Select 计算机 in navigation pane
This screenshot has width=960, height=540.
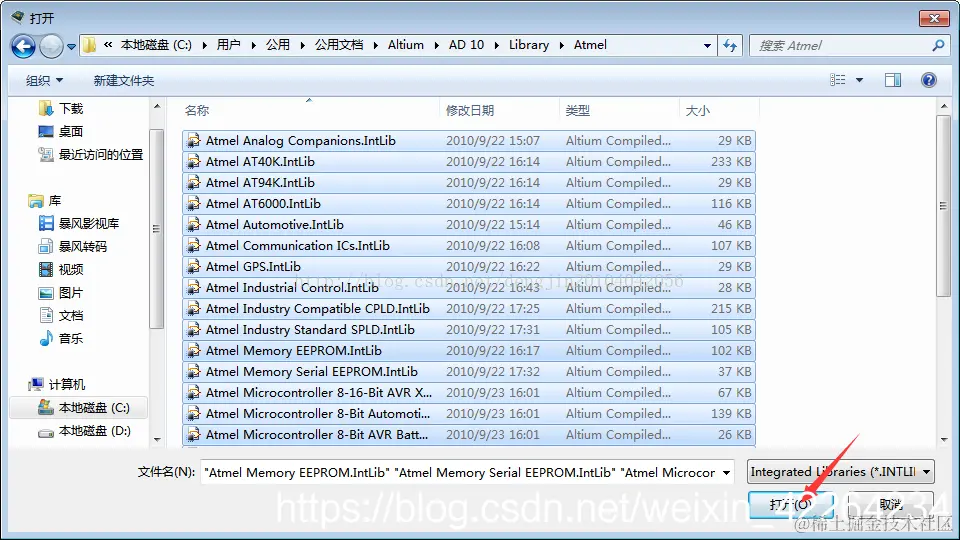[57, 384]
